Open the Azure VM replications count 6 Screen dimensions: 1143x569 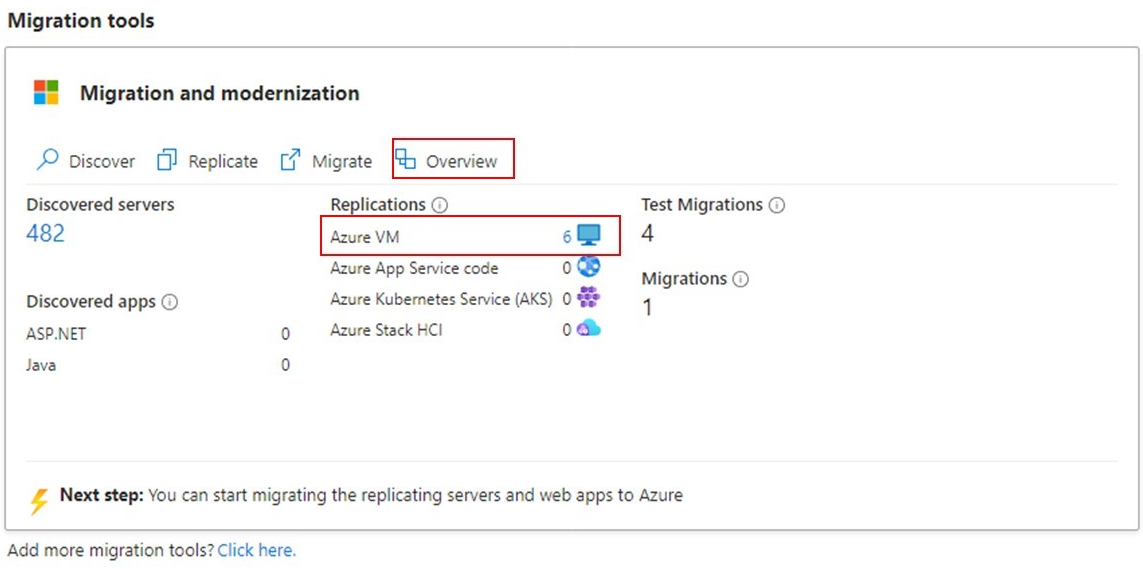567,237
